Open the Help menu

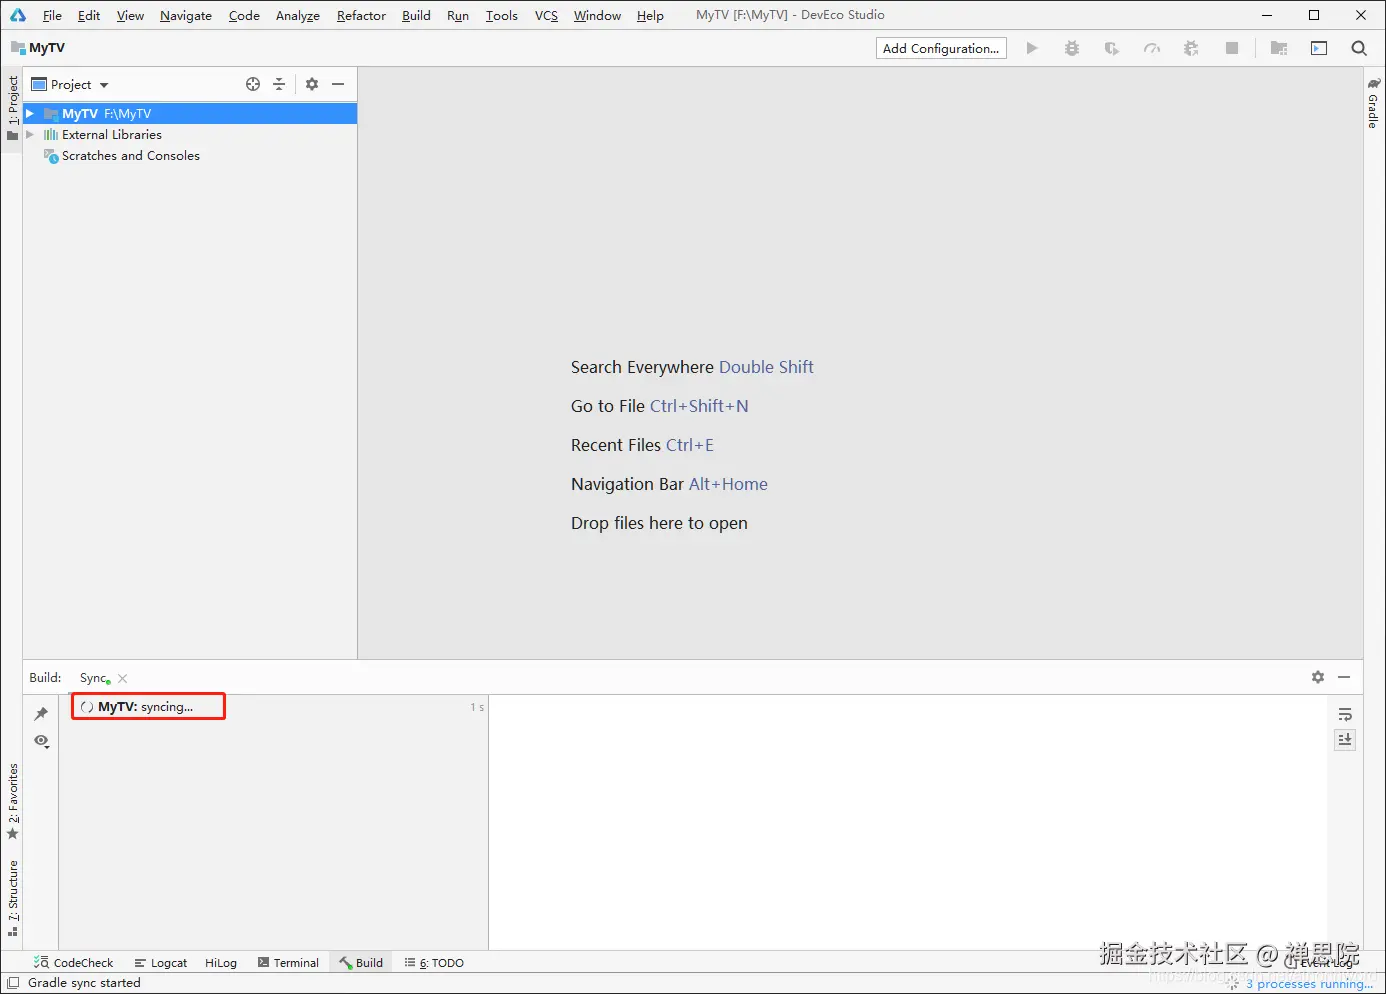point(650,15)
